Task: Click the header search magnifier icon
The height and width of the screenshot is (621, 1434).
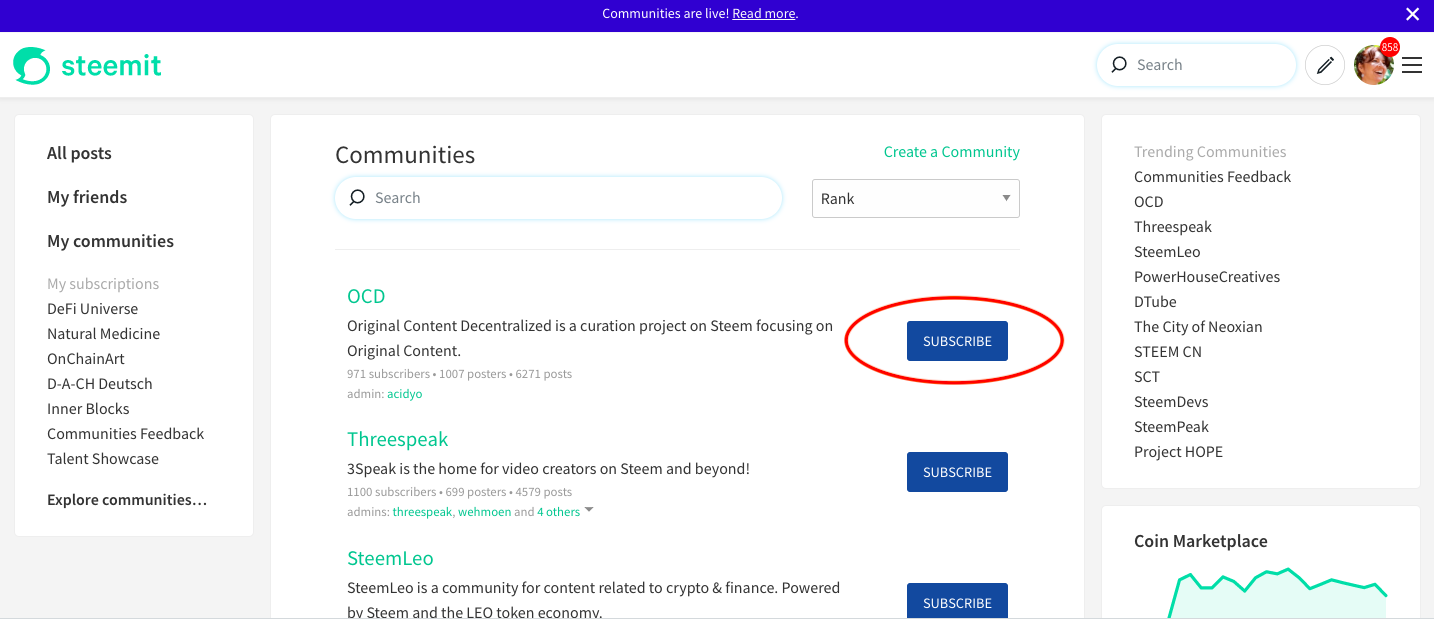Action: [1119, 65]
